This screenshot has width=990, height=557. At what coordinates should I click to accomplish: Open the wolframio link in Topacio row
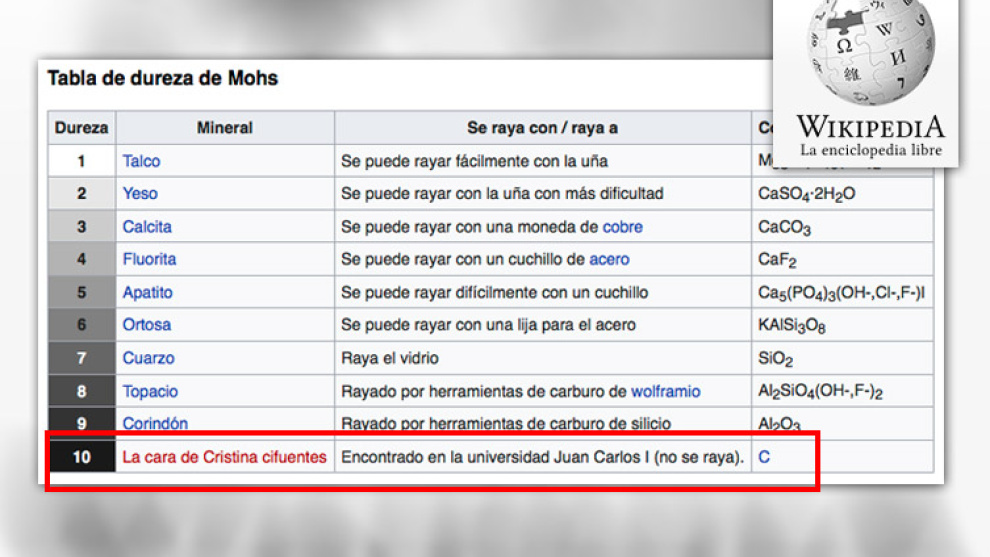[x=665, y=391]
